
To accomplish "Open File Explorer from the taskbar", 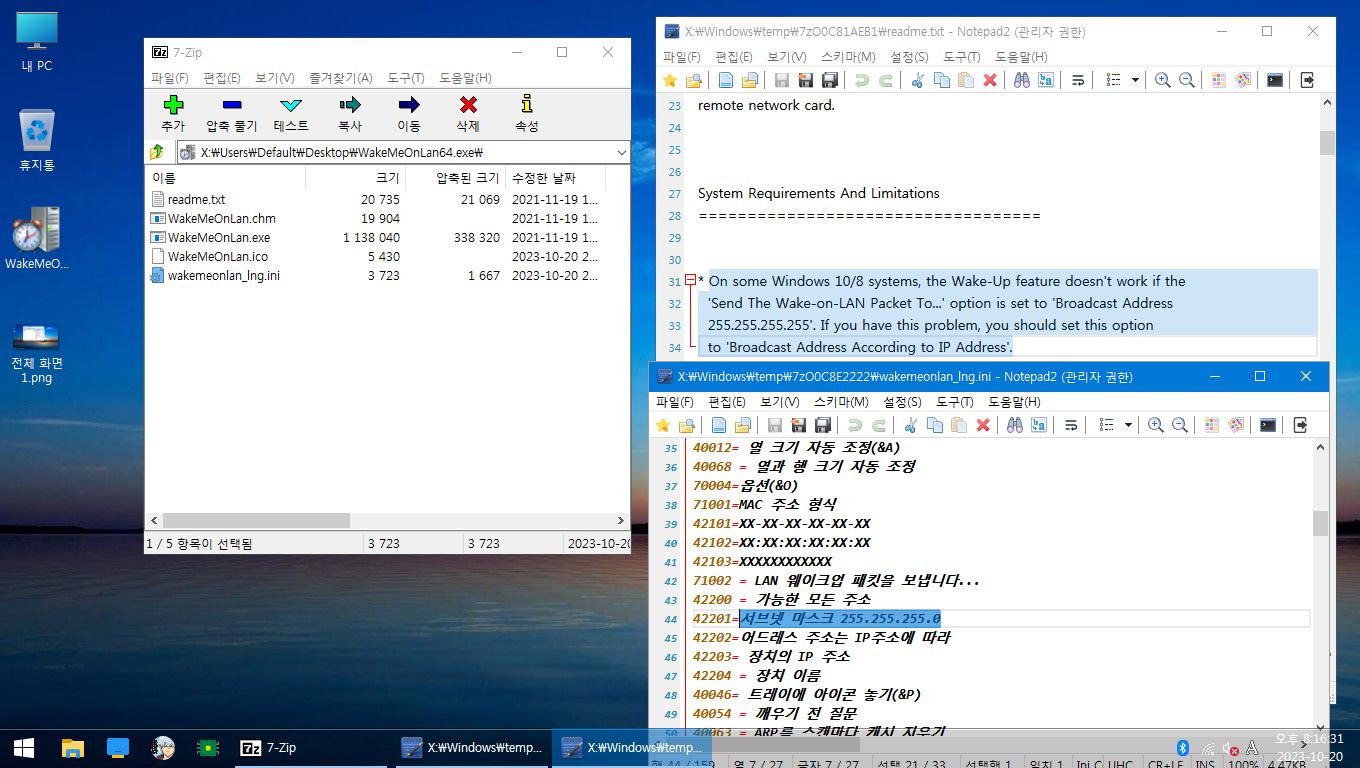I will tap(72, 747).
